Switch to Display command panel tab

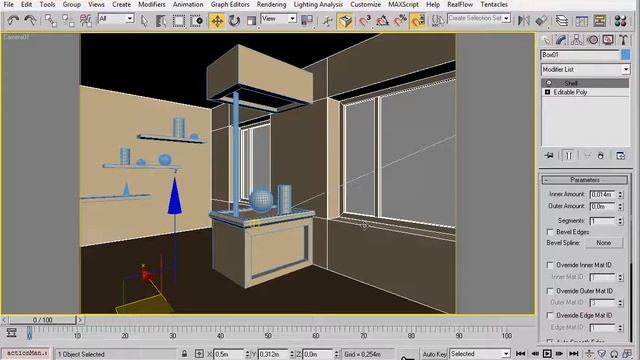pos(608,40)
